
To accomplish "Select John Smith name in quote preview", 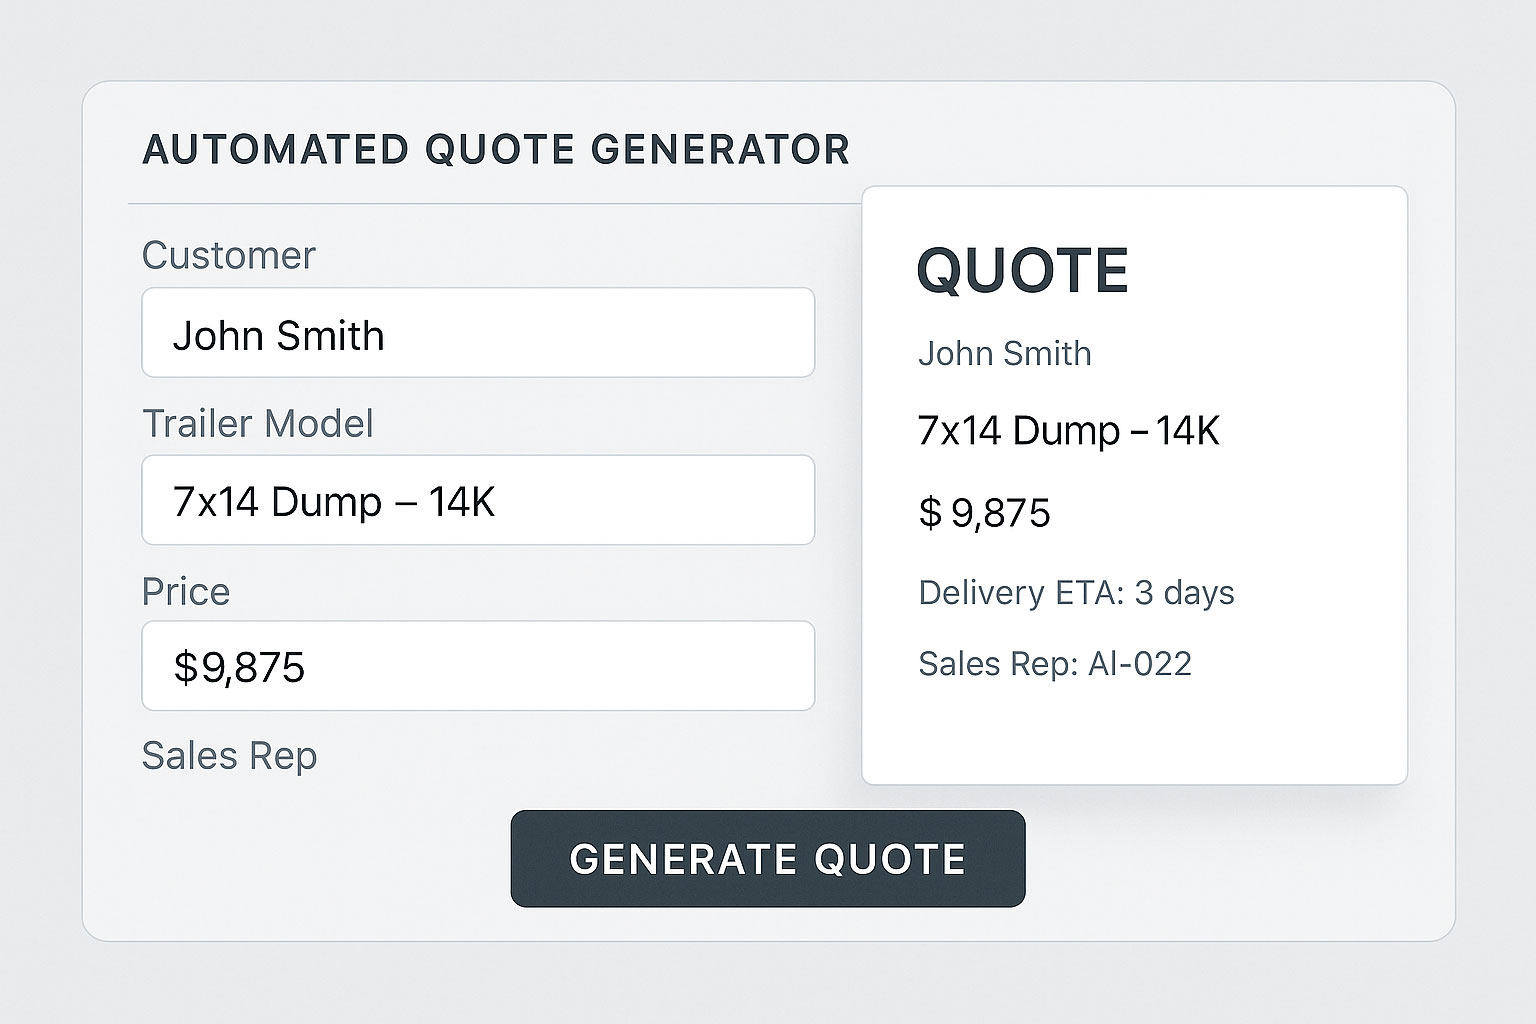I will click(1004, 353).
